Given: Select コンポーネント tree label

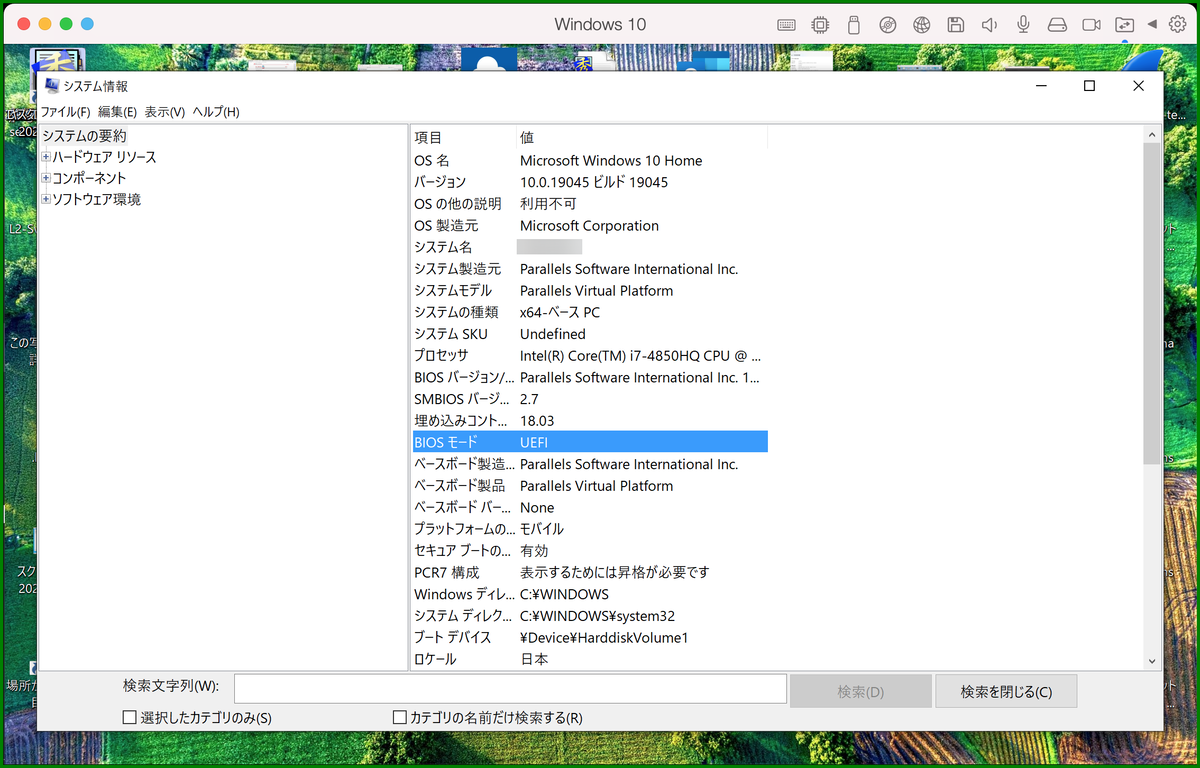Looking at the screenshot, I should point(89,178).
